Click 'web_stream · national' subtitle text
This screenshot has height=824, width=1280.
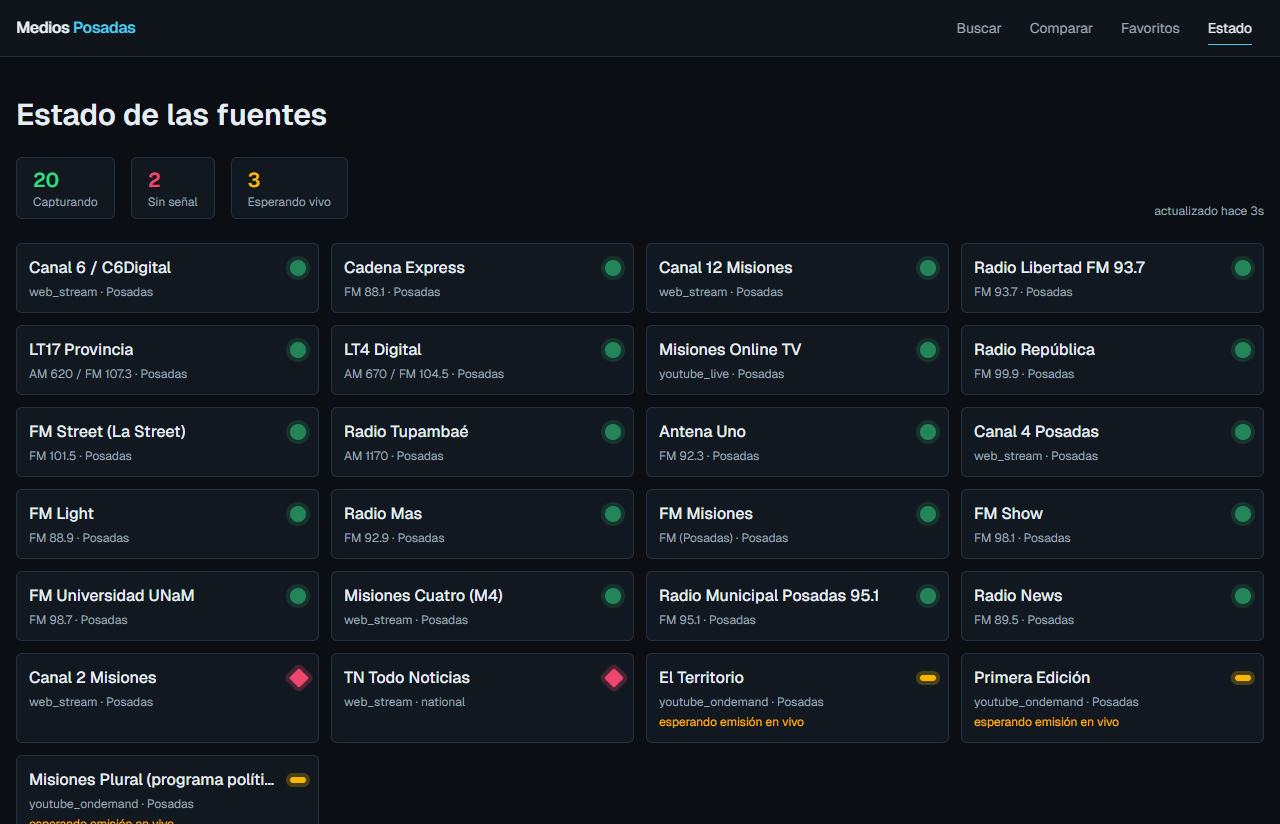(404, 702)
